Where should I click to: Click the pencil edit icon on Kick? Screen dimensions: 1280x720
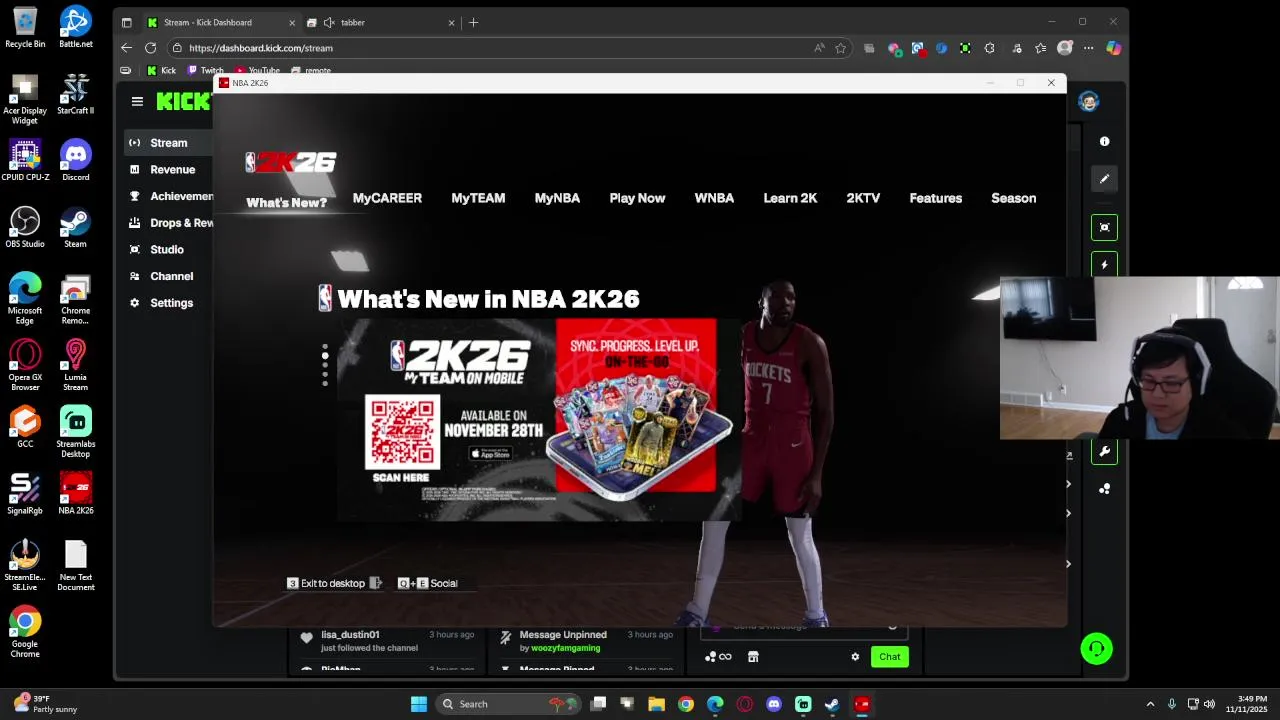1104,179
